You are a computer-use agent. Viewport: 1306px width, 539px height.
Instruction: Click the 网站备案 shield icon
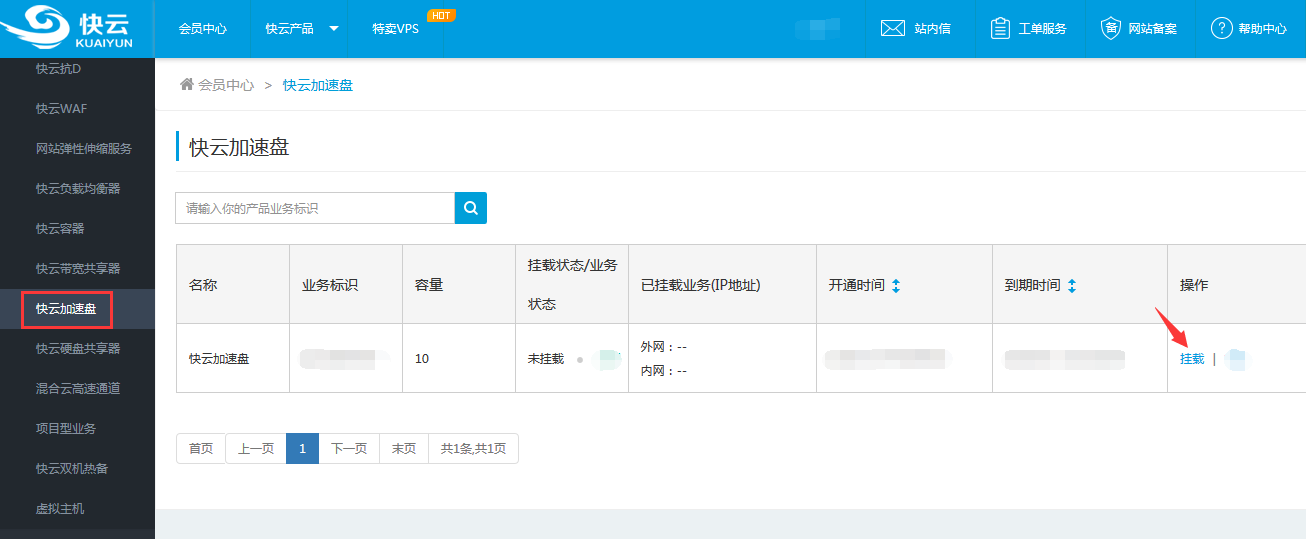coord(1110,28)
